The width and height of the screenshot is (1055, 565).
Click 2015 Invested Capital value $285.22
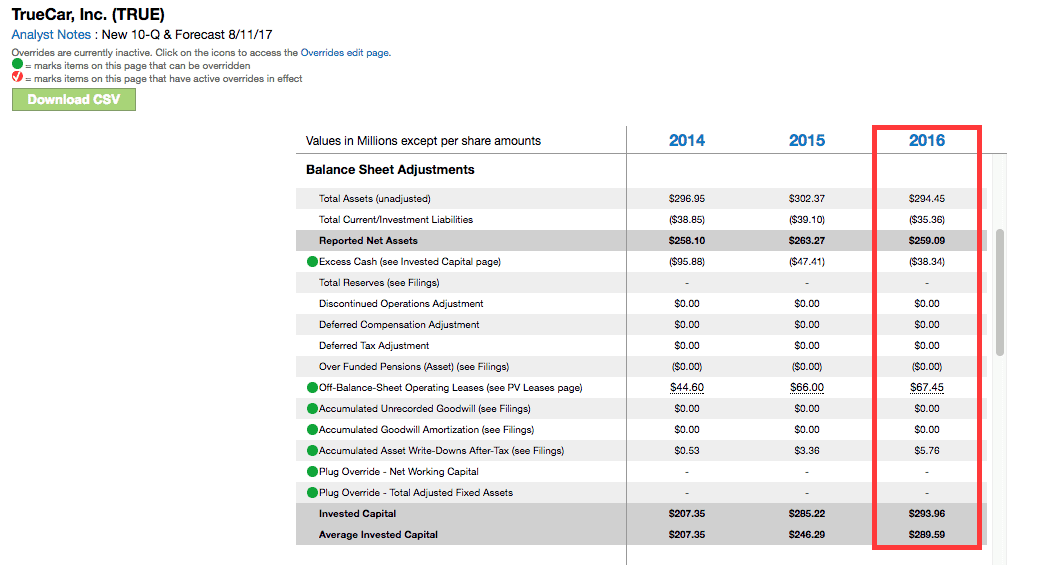(x=807, y=513)
